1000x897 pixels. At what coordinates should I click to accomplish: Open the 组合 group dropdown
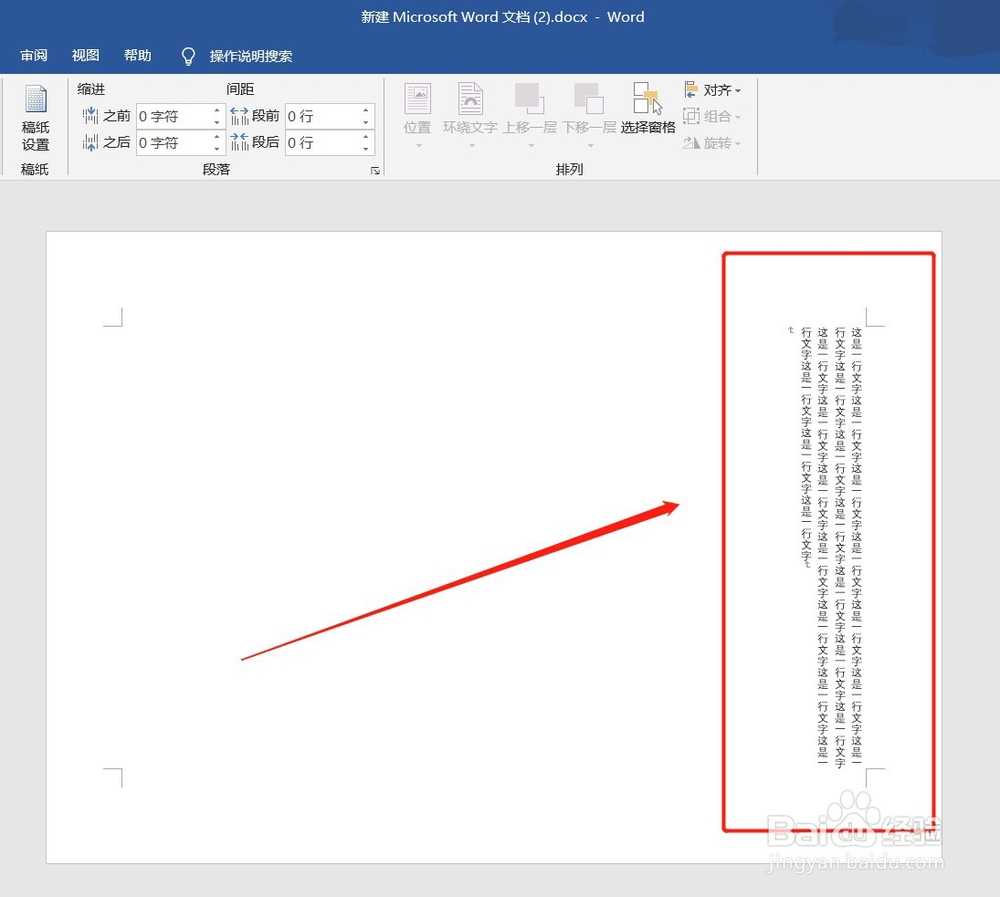712,116
